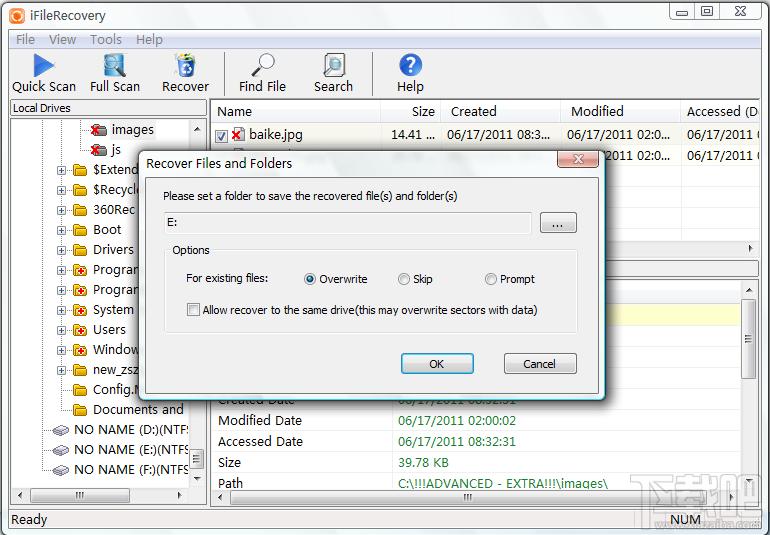
Task: Click Cancel in the recover dialog
Action: pyautogui.click(x=540, y=364)
